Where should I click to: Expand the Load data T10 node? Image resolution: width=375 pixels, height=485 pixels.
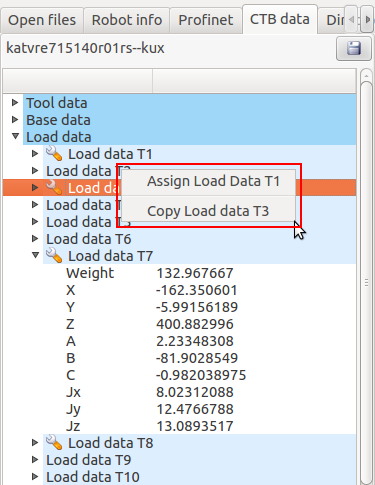(x=35, y=476)
